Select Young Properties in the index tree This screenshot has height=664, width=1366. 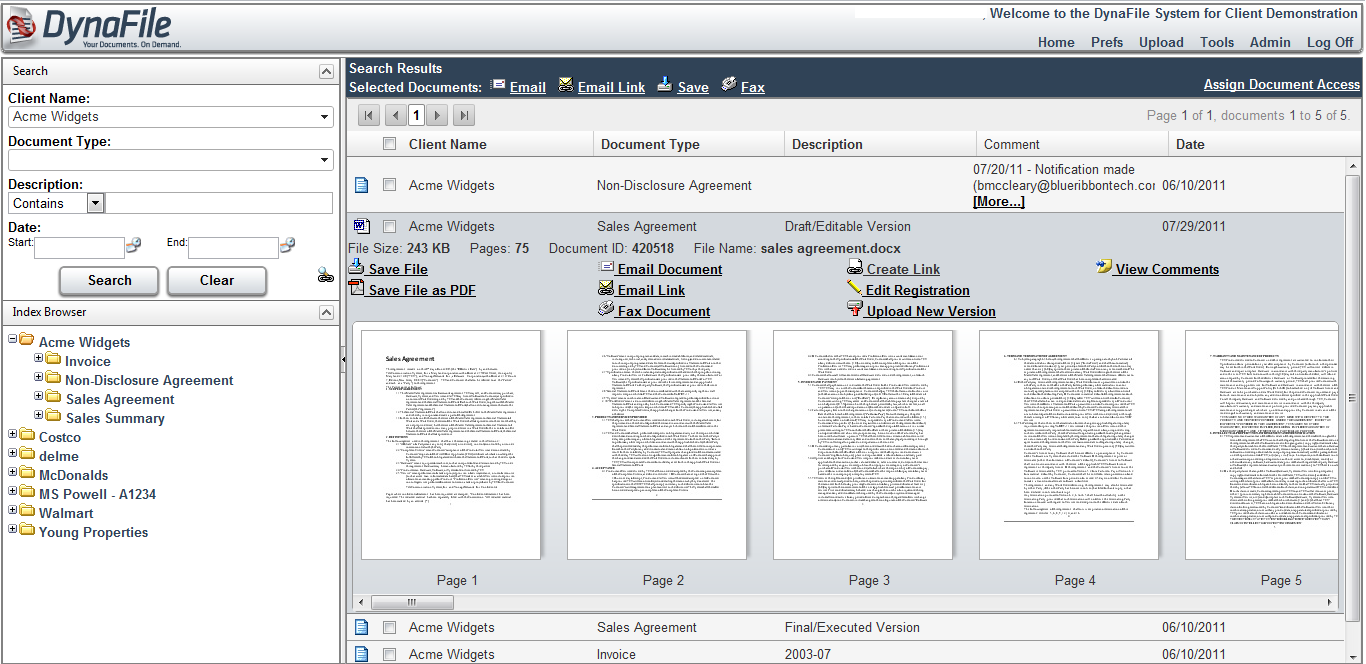(93, 532)
